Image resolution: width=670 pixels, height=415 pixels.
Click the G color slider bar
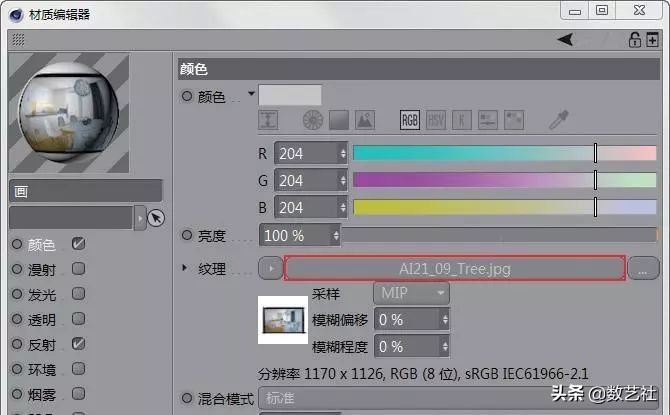coord(504,180)
